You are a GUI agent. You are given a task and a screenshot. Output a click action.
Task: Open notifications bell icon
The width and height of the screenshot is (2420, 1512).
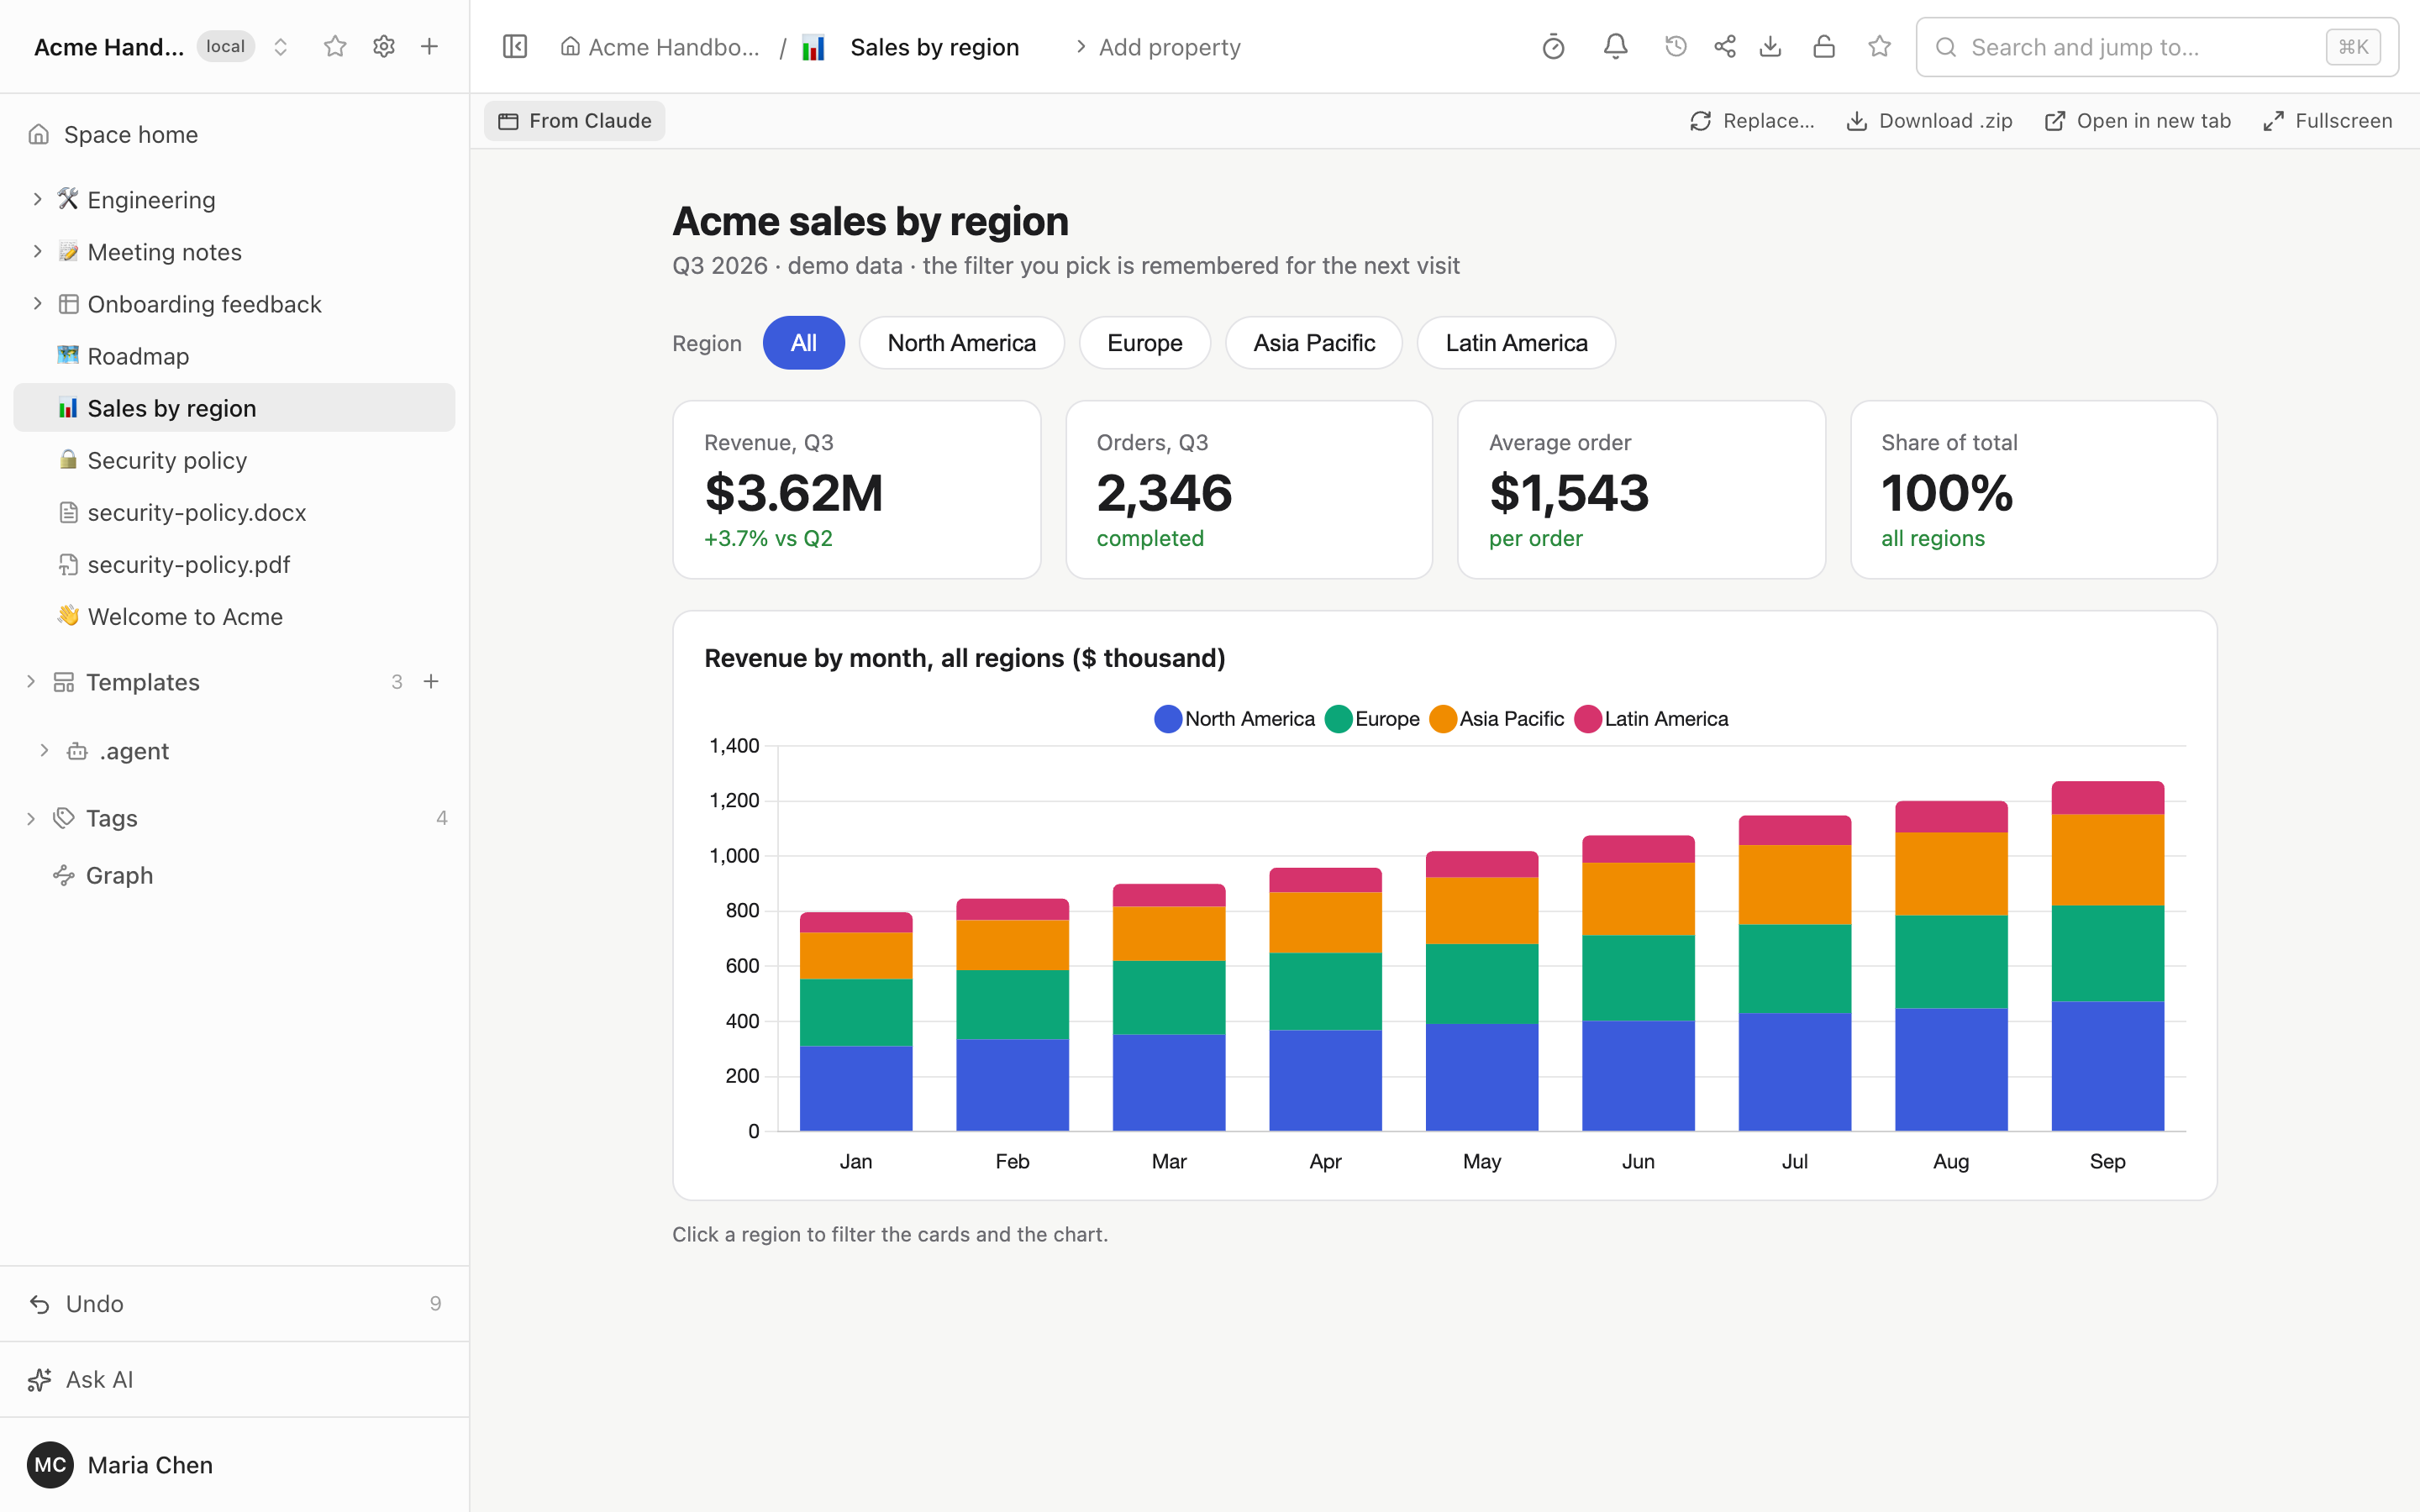(x=1615, y=47)
